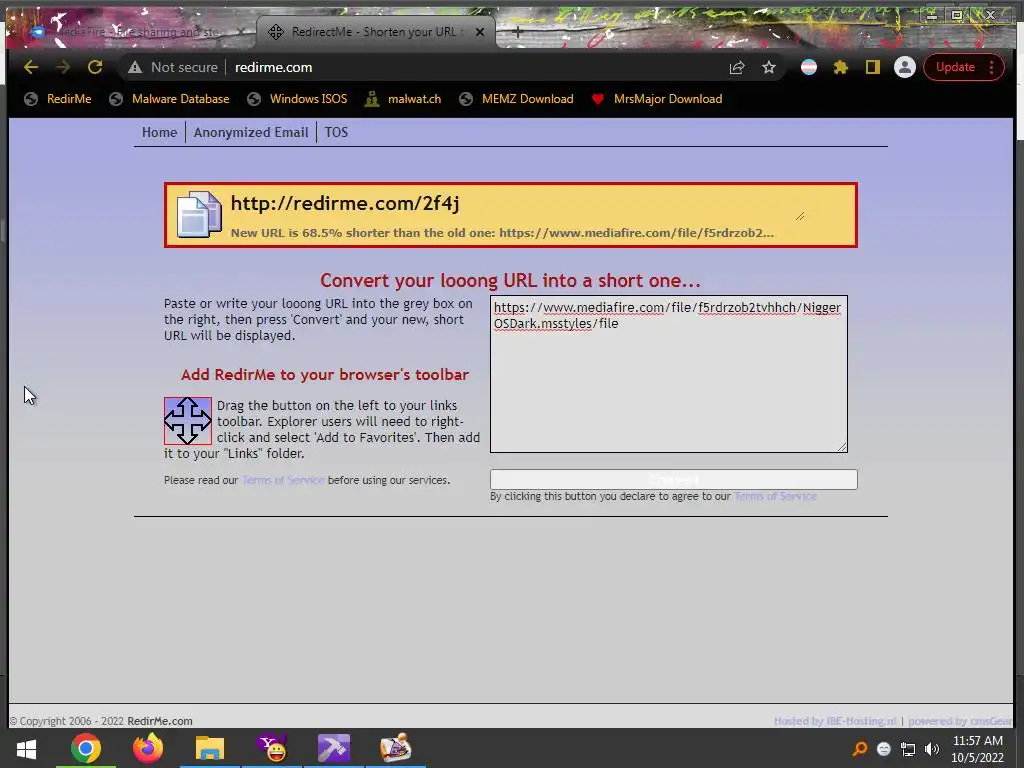This screenshot has width=1024, height=768.
Task: Open the MrsMajor Download bookmark
Action: tap(657, 99)
